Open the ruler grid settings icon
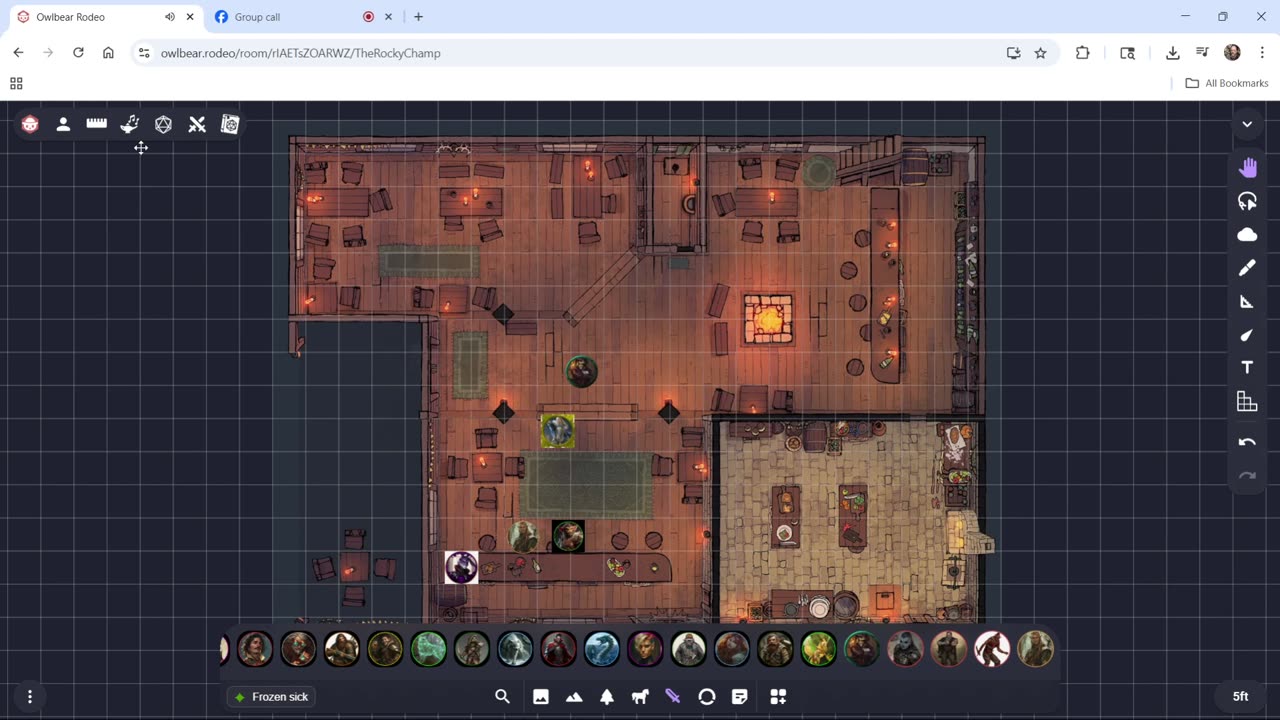Image resolution: width=1280 pixels, height=720 pixels. 96,124
